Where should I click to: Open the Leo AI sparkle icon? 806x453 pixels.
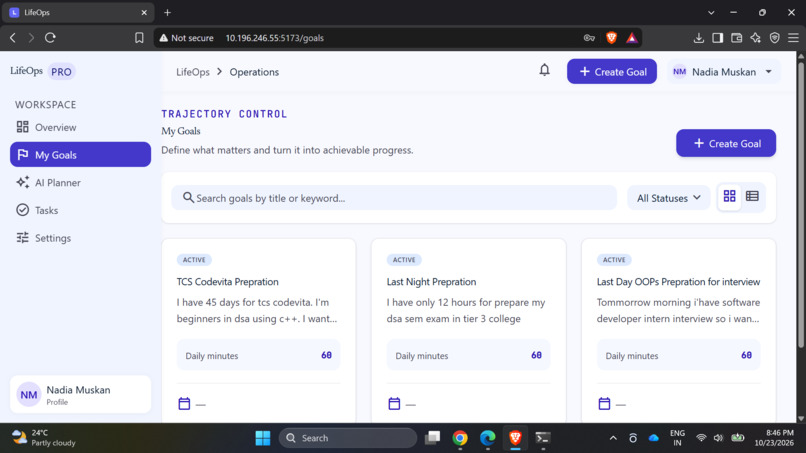coord(756,38)
